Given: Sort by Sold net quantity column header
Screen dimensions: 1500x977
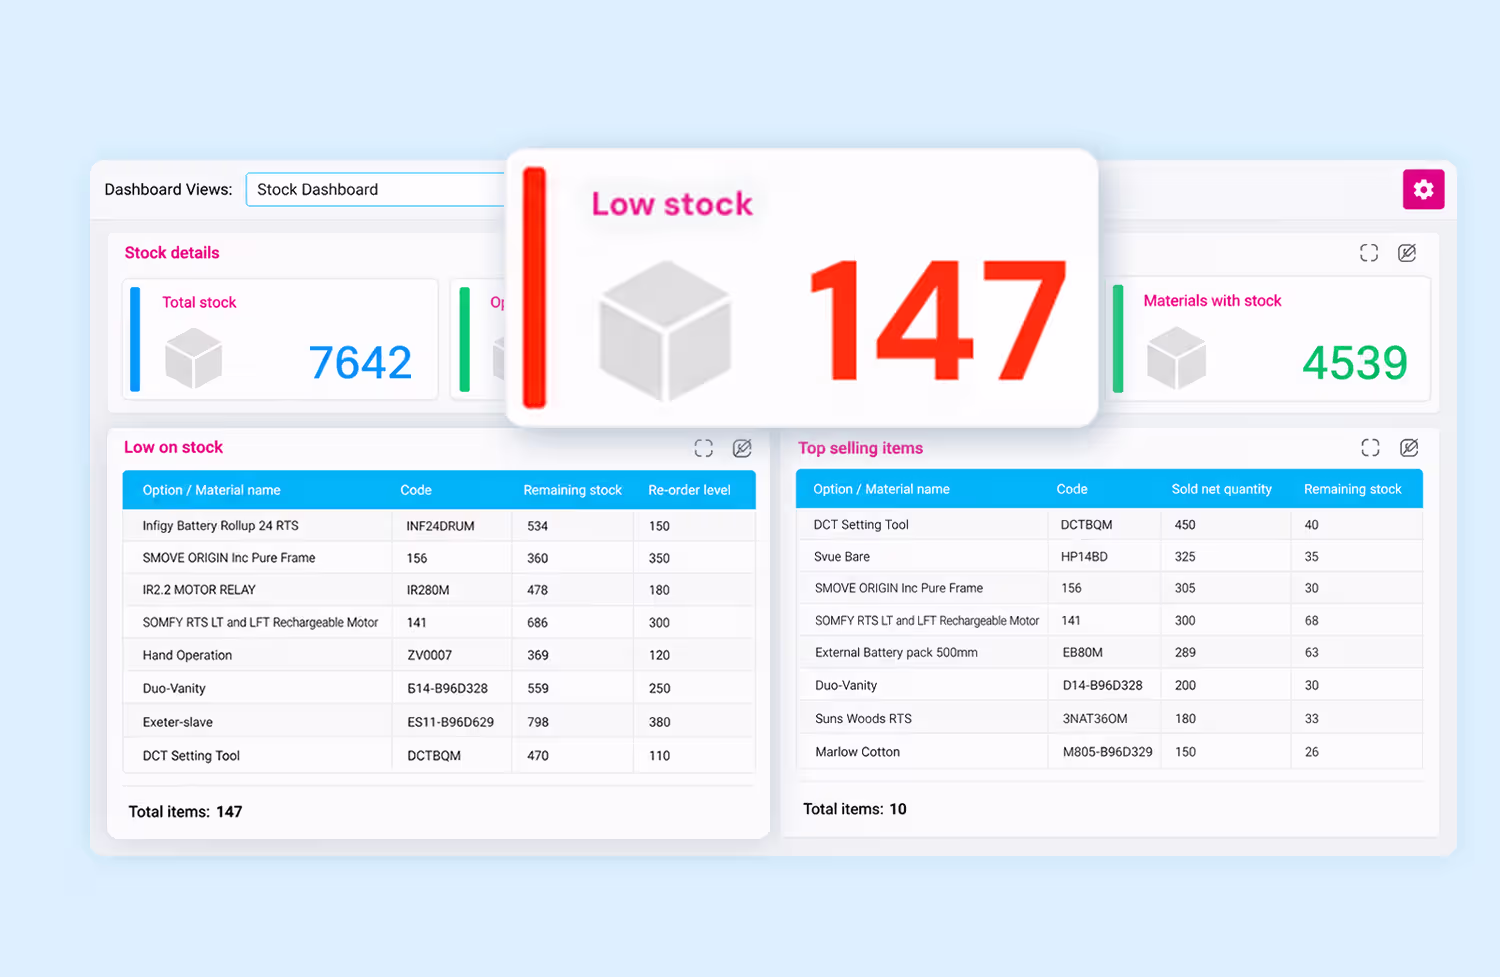Looking at the screenshot, I should point(1221,489).
